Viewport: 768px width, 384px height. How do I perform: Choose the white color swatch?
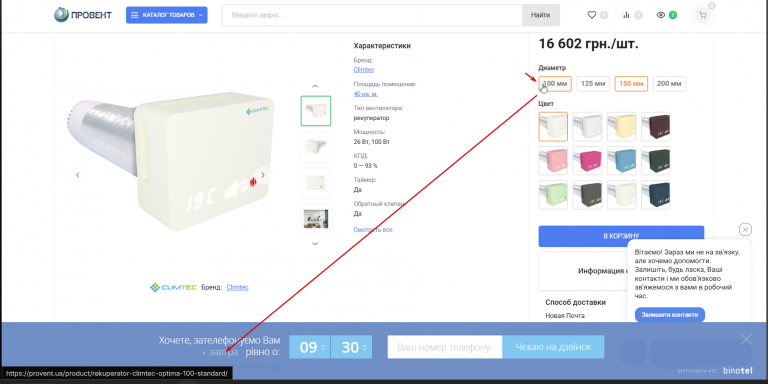click(x=587, y=127)
